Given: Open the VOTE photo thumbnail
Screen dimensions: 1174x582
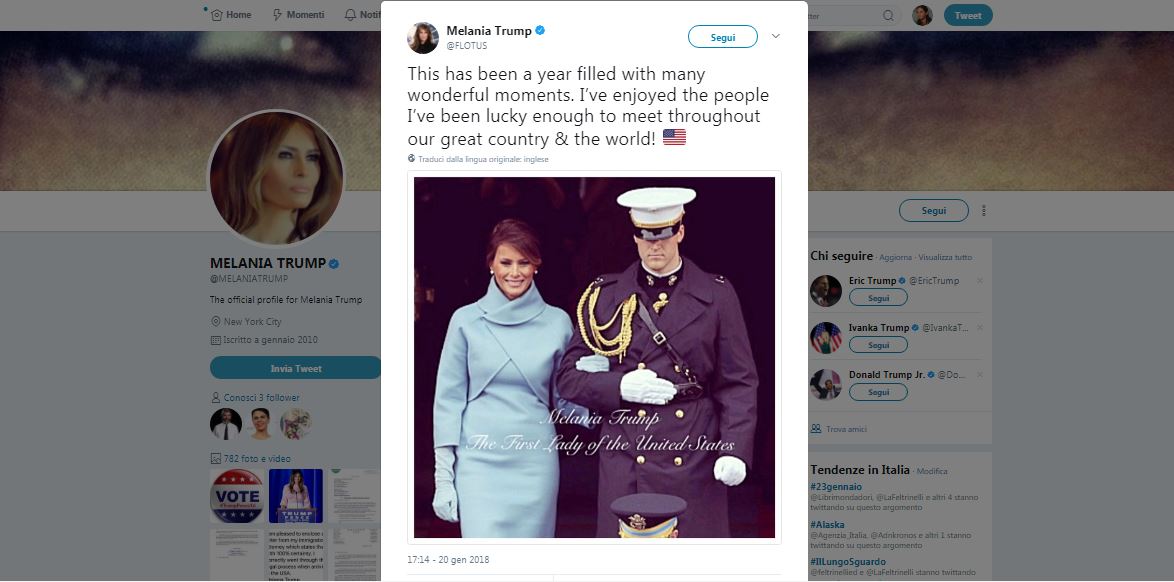Looking at the screenshot, I should coord(237,496).
